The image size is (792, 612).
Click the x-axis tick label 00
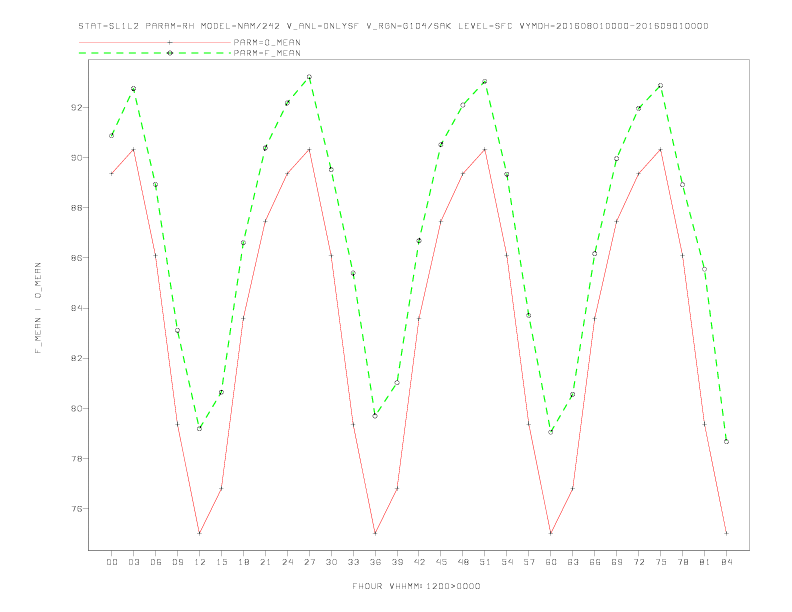[112, 562]
